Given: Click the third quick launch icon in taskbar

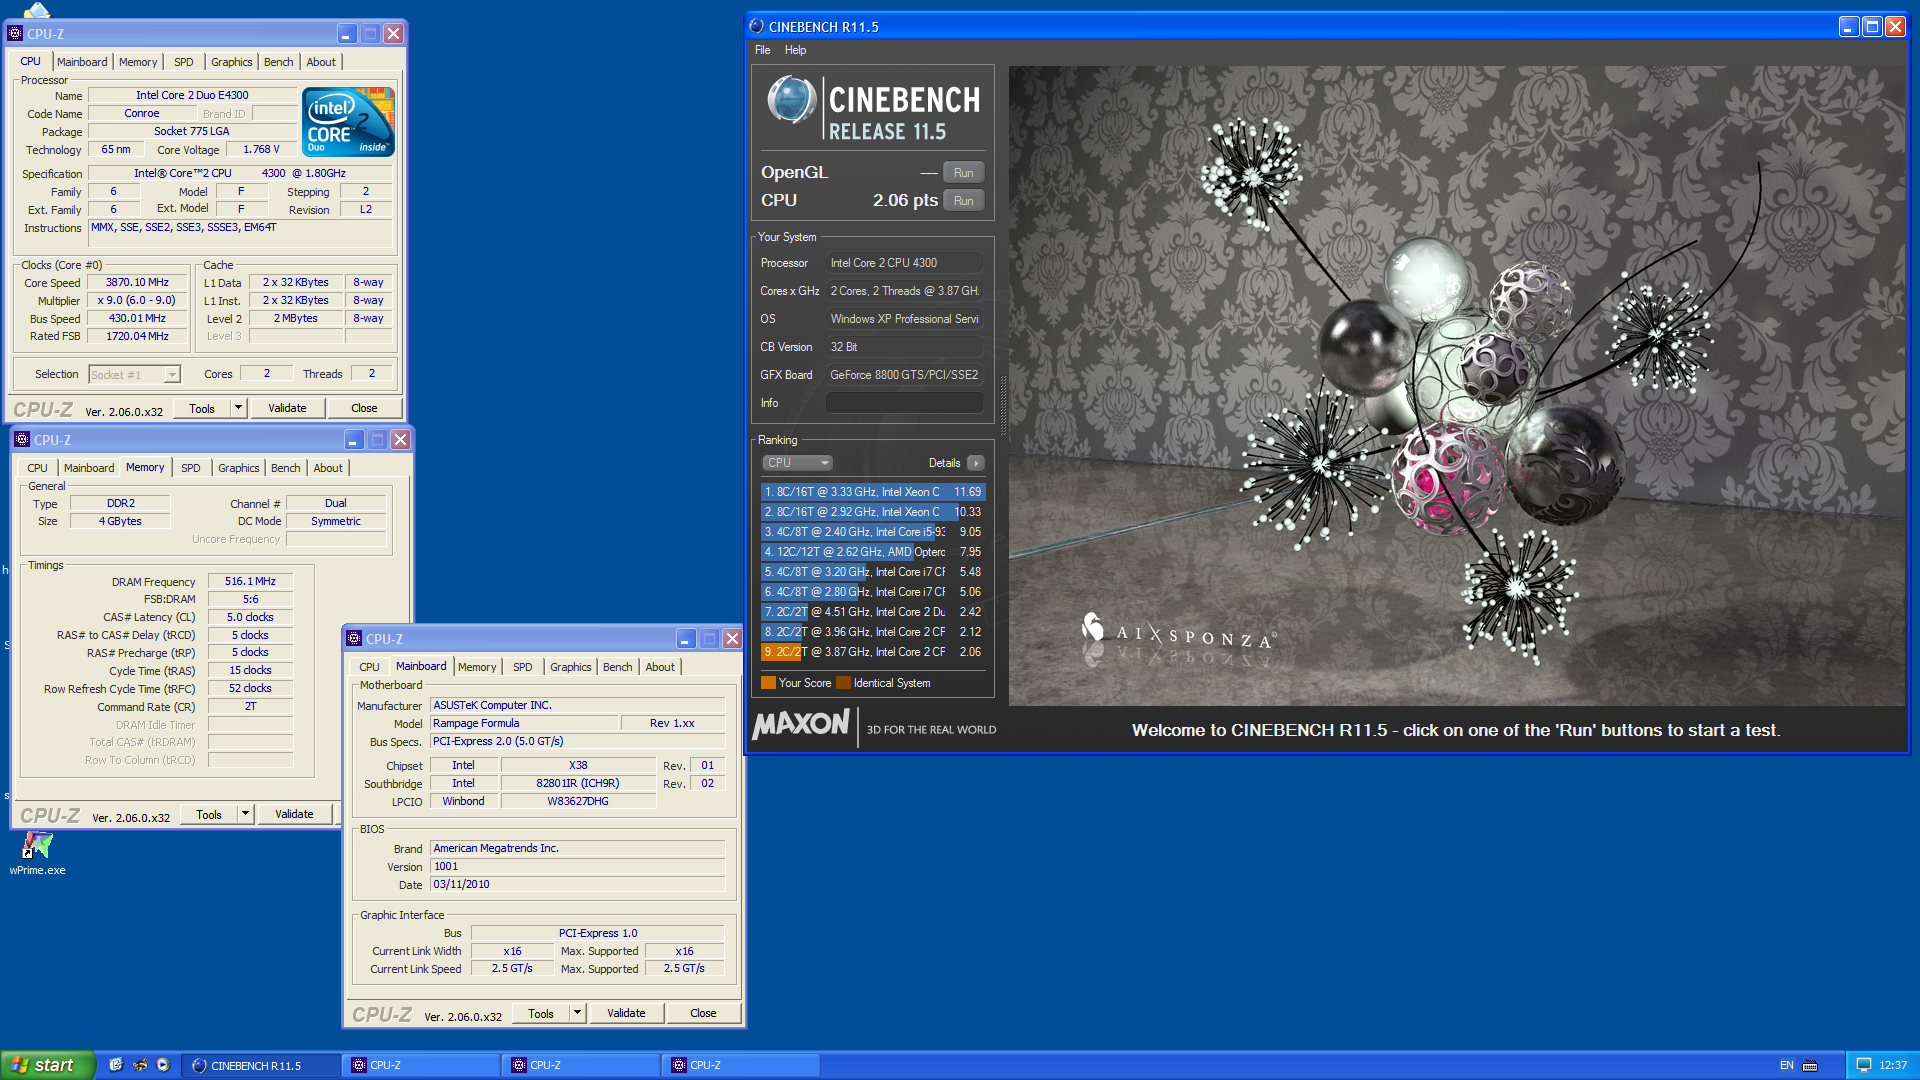Looking at the screenshot, I should tap(163, 1065).
